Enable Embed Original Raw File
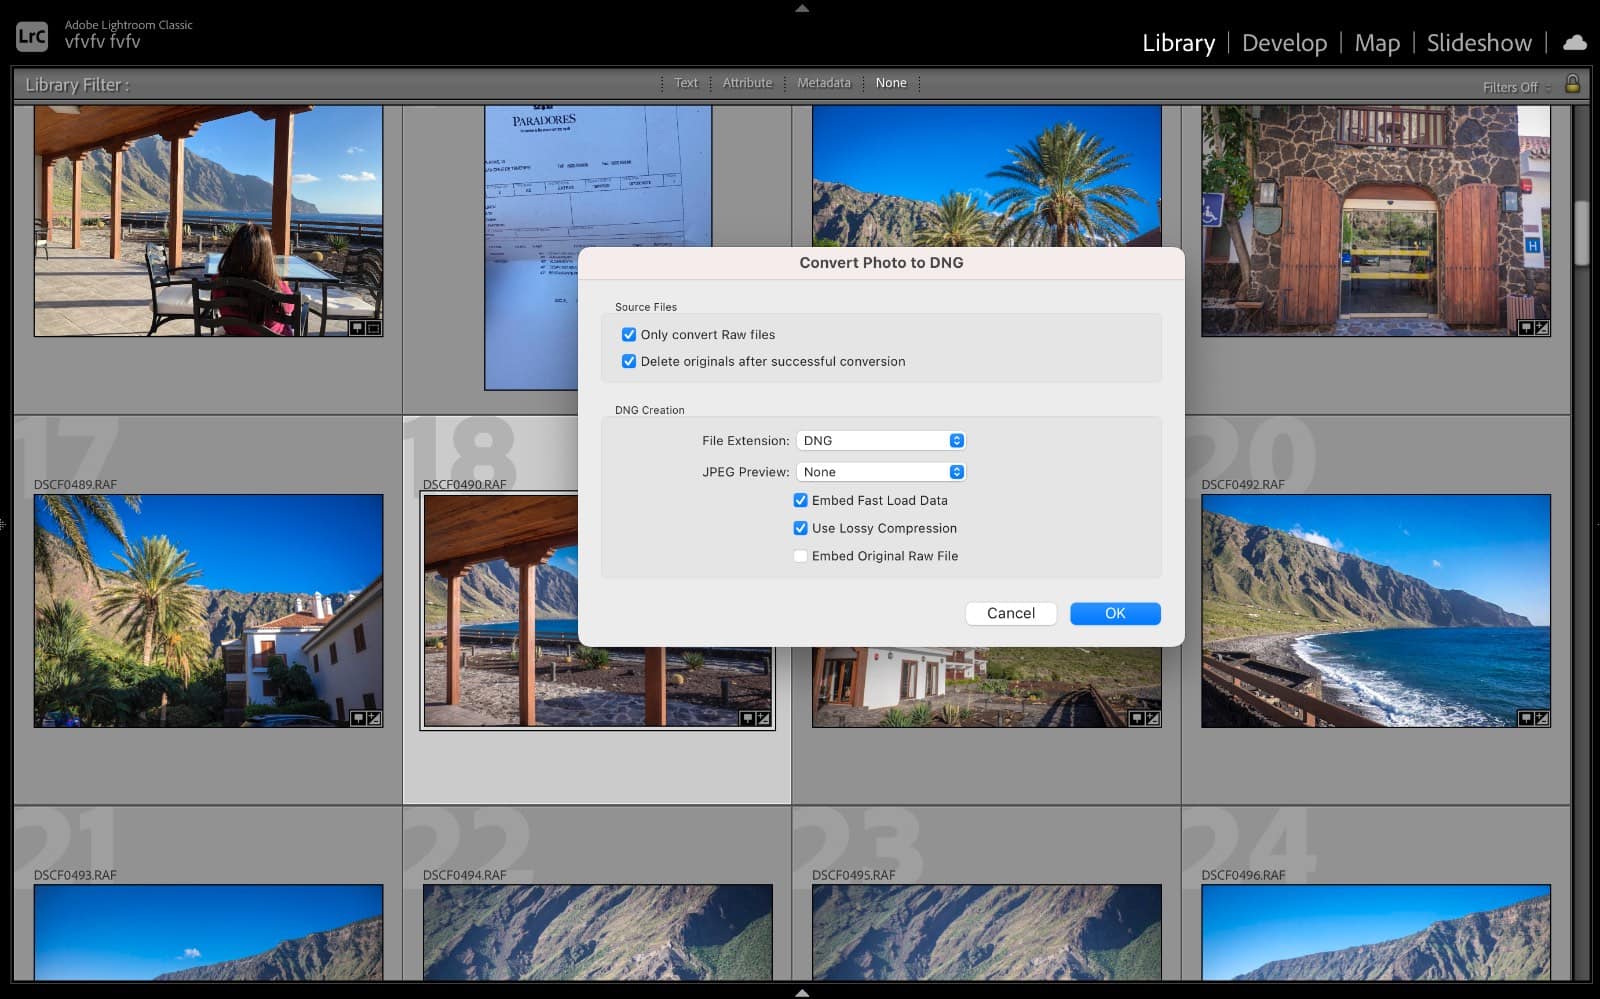The width and height of the screenshot is (1600, 999). [x=800, y=557]
